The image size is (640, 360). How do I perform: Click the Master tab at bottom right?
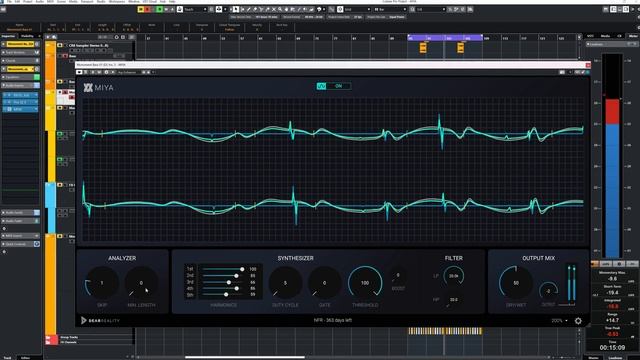click(593, 358)
